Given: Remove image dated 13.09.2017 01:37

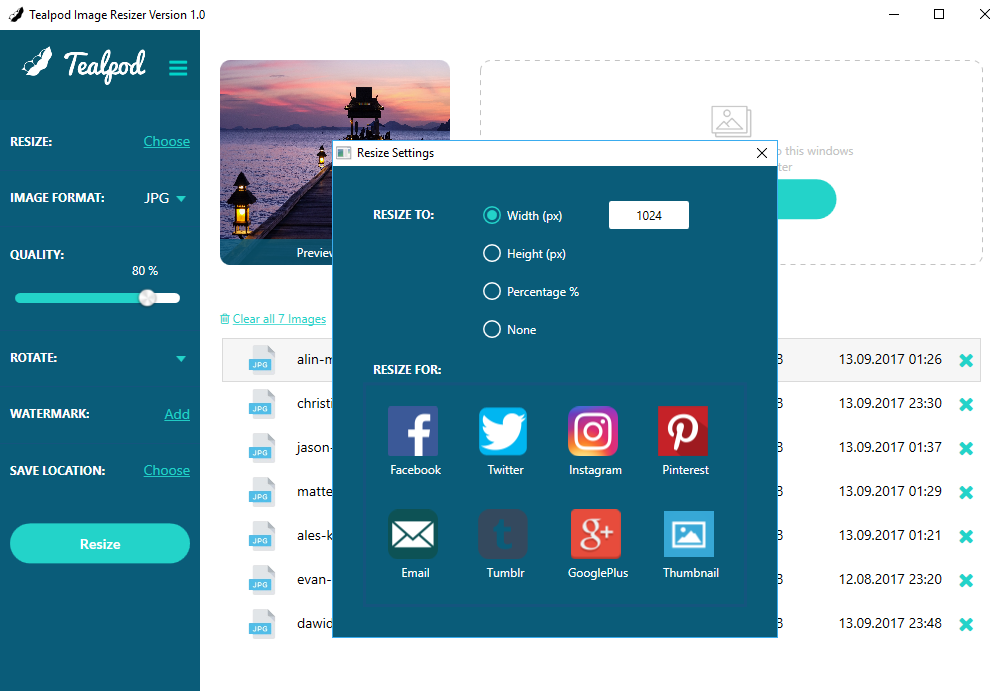Looking at the screenshot, I should 966,449.
